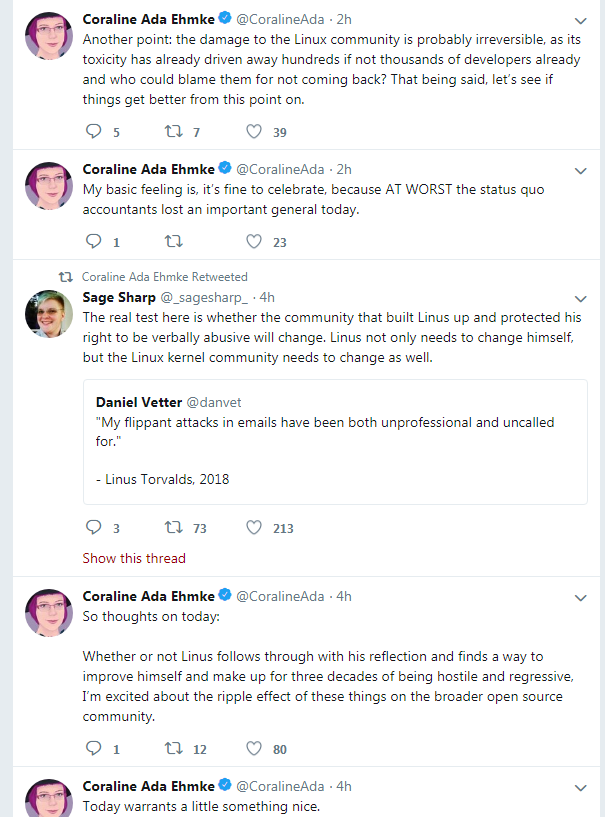Expand options caret on Sage Sharp's tweet
605x817 pixels.
581,298
